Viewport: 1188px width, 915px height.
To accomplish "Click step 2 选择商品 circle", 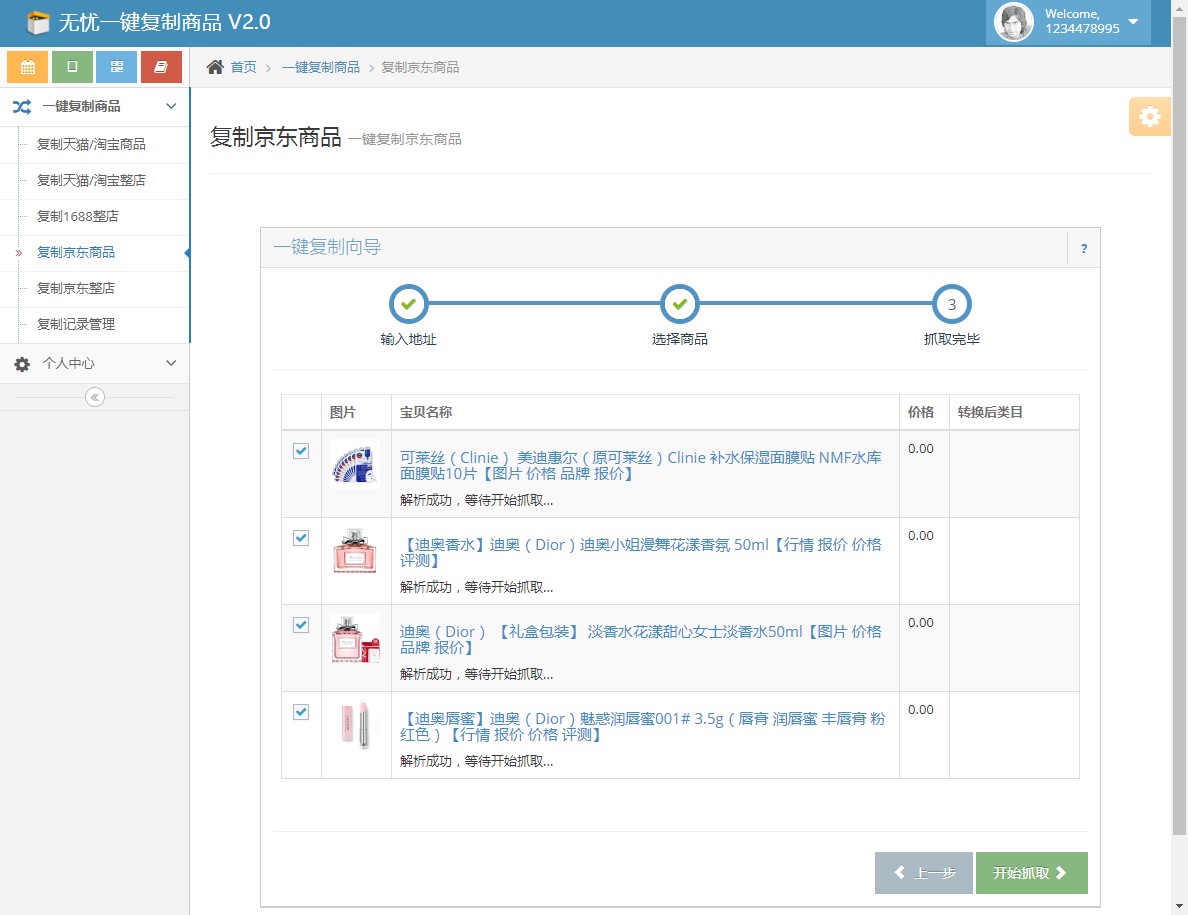I will (x=680, y=304).
